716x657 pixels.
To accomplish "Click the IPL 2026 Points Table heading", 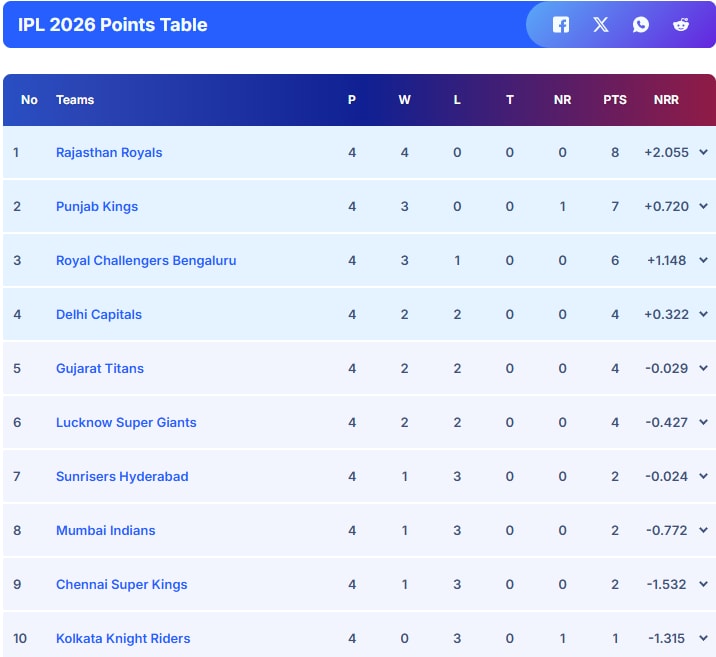I will coord(113,25).
